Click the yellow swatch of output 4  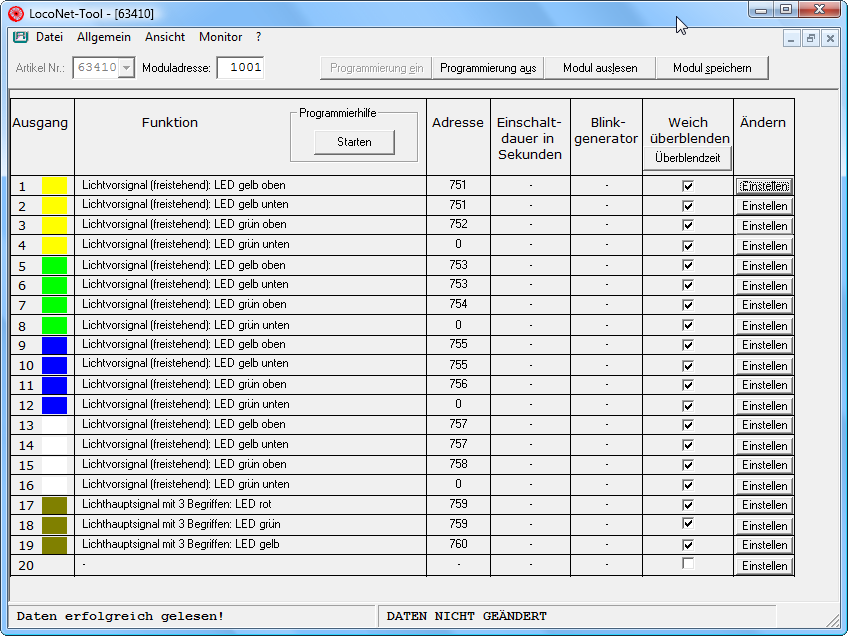[55, 246]
